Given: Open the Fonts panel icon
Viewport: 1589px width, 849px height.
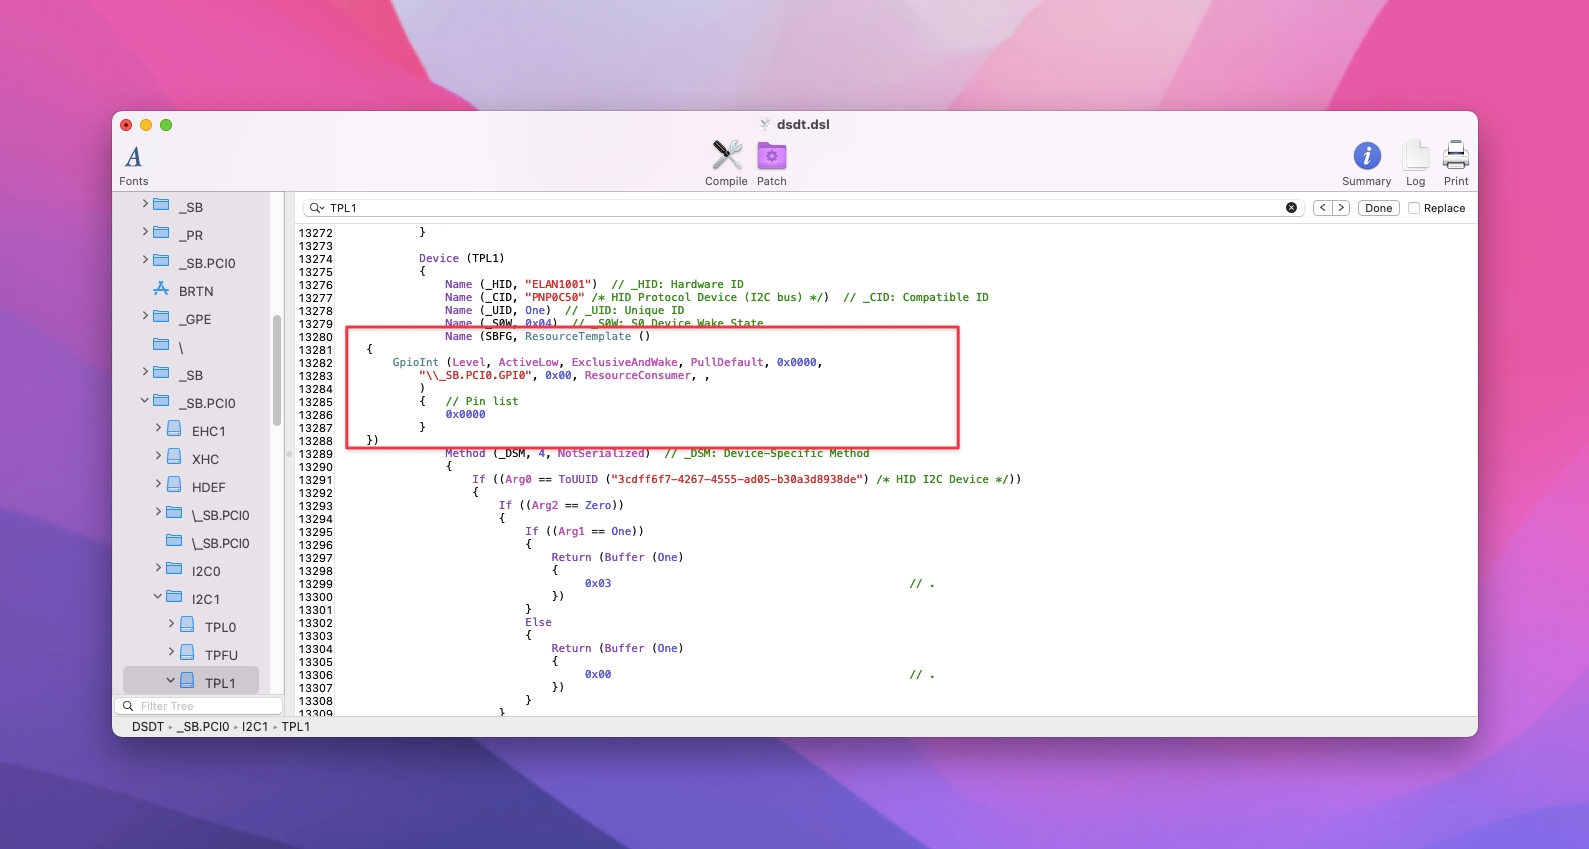Looking at the screenshot, I should click(133, 157).
